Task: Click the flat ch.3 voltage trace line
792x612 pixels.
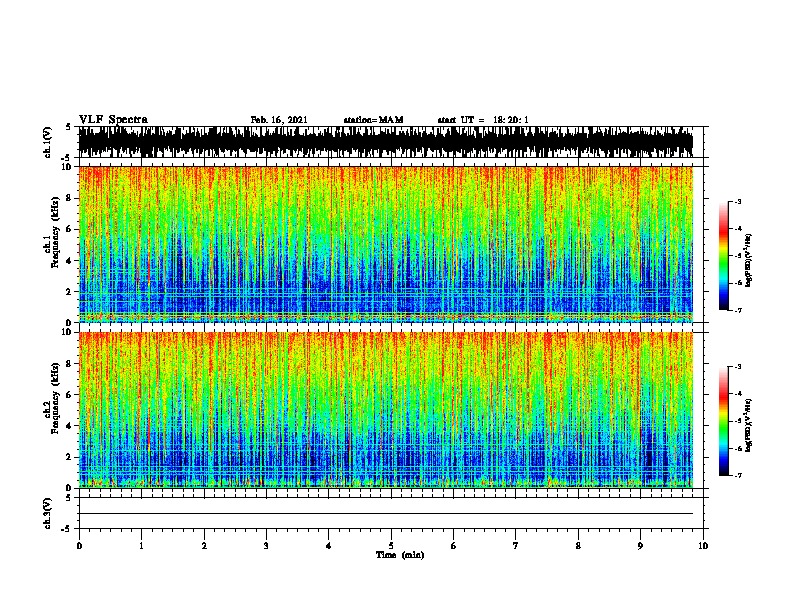Action: pos(386,514)
